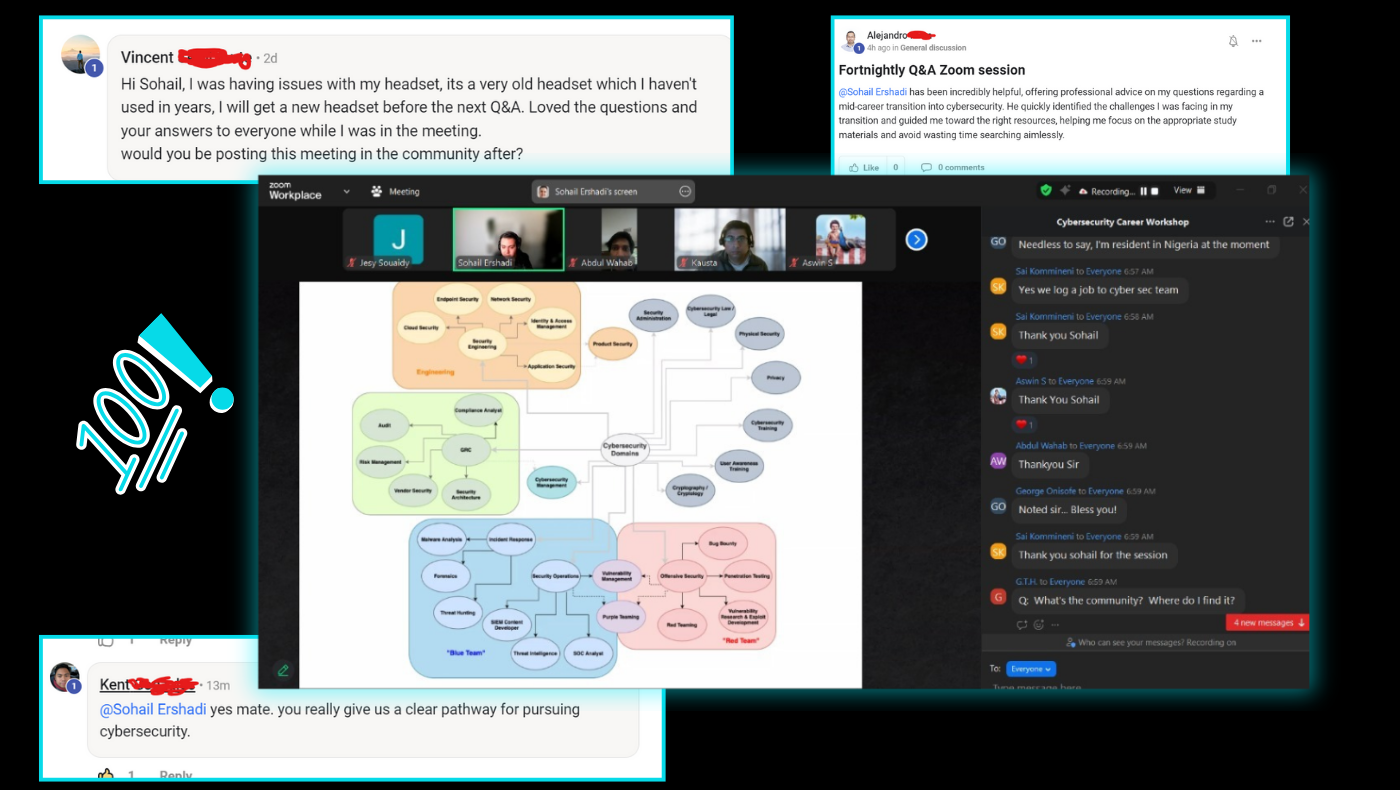The image size is (1400, 790).
Task: Click Aswin S's chat avatar photo
Action: [x=998, y=396]
